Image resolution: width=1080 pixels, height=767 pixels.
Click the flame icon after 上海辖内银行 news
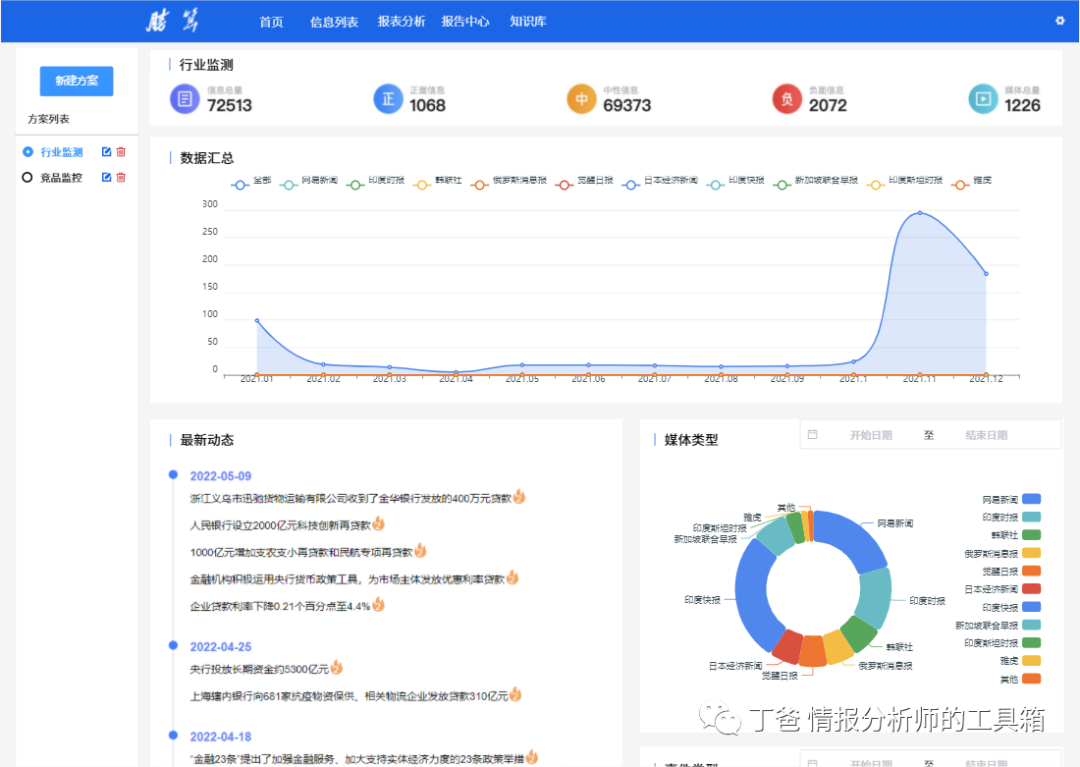515,695
